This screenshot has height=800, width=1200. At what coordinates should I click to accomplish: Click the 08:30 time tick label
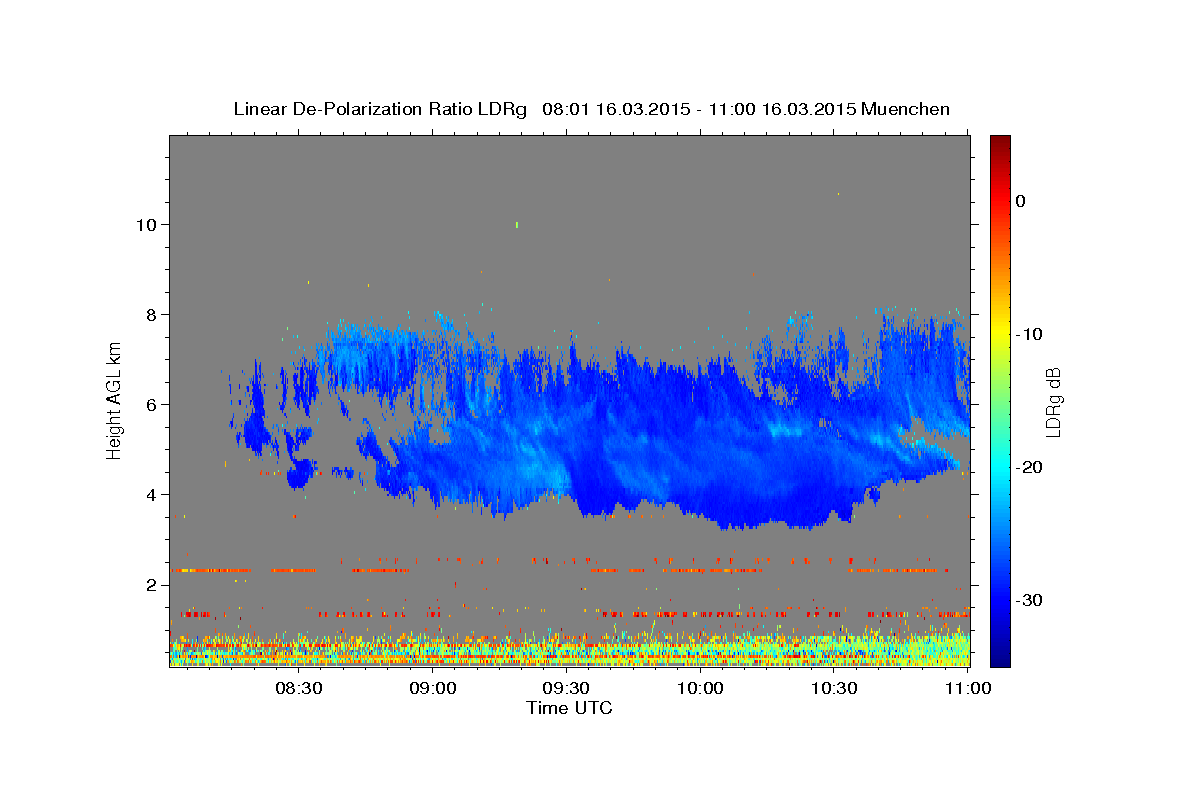point(298,688)
